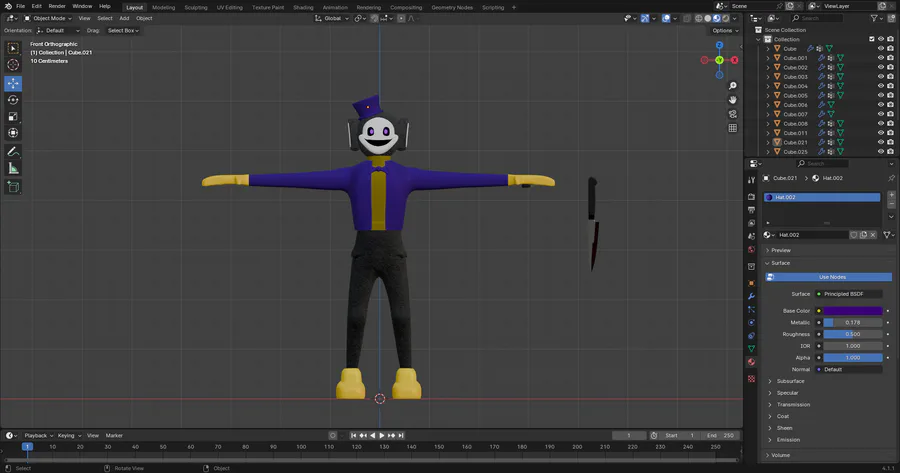The height and width of the screenshot is (473, 900).
Task: Open the Render menu
Action: pyautogui.click(x=57, y=6)
